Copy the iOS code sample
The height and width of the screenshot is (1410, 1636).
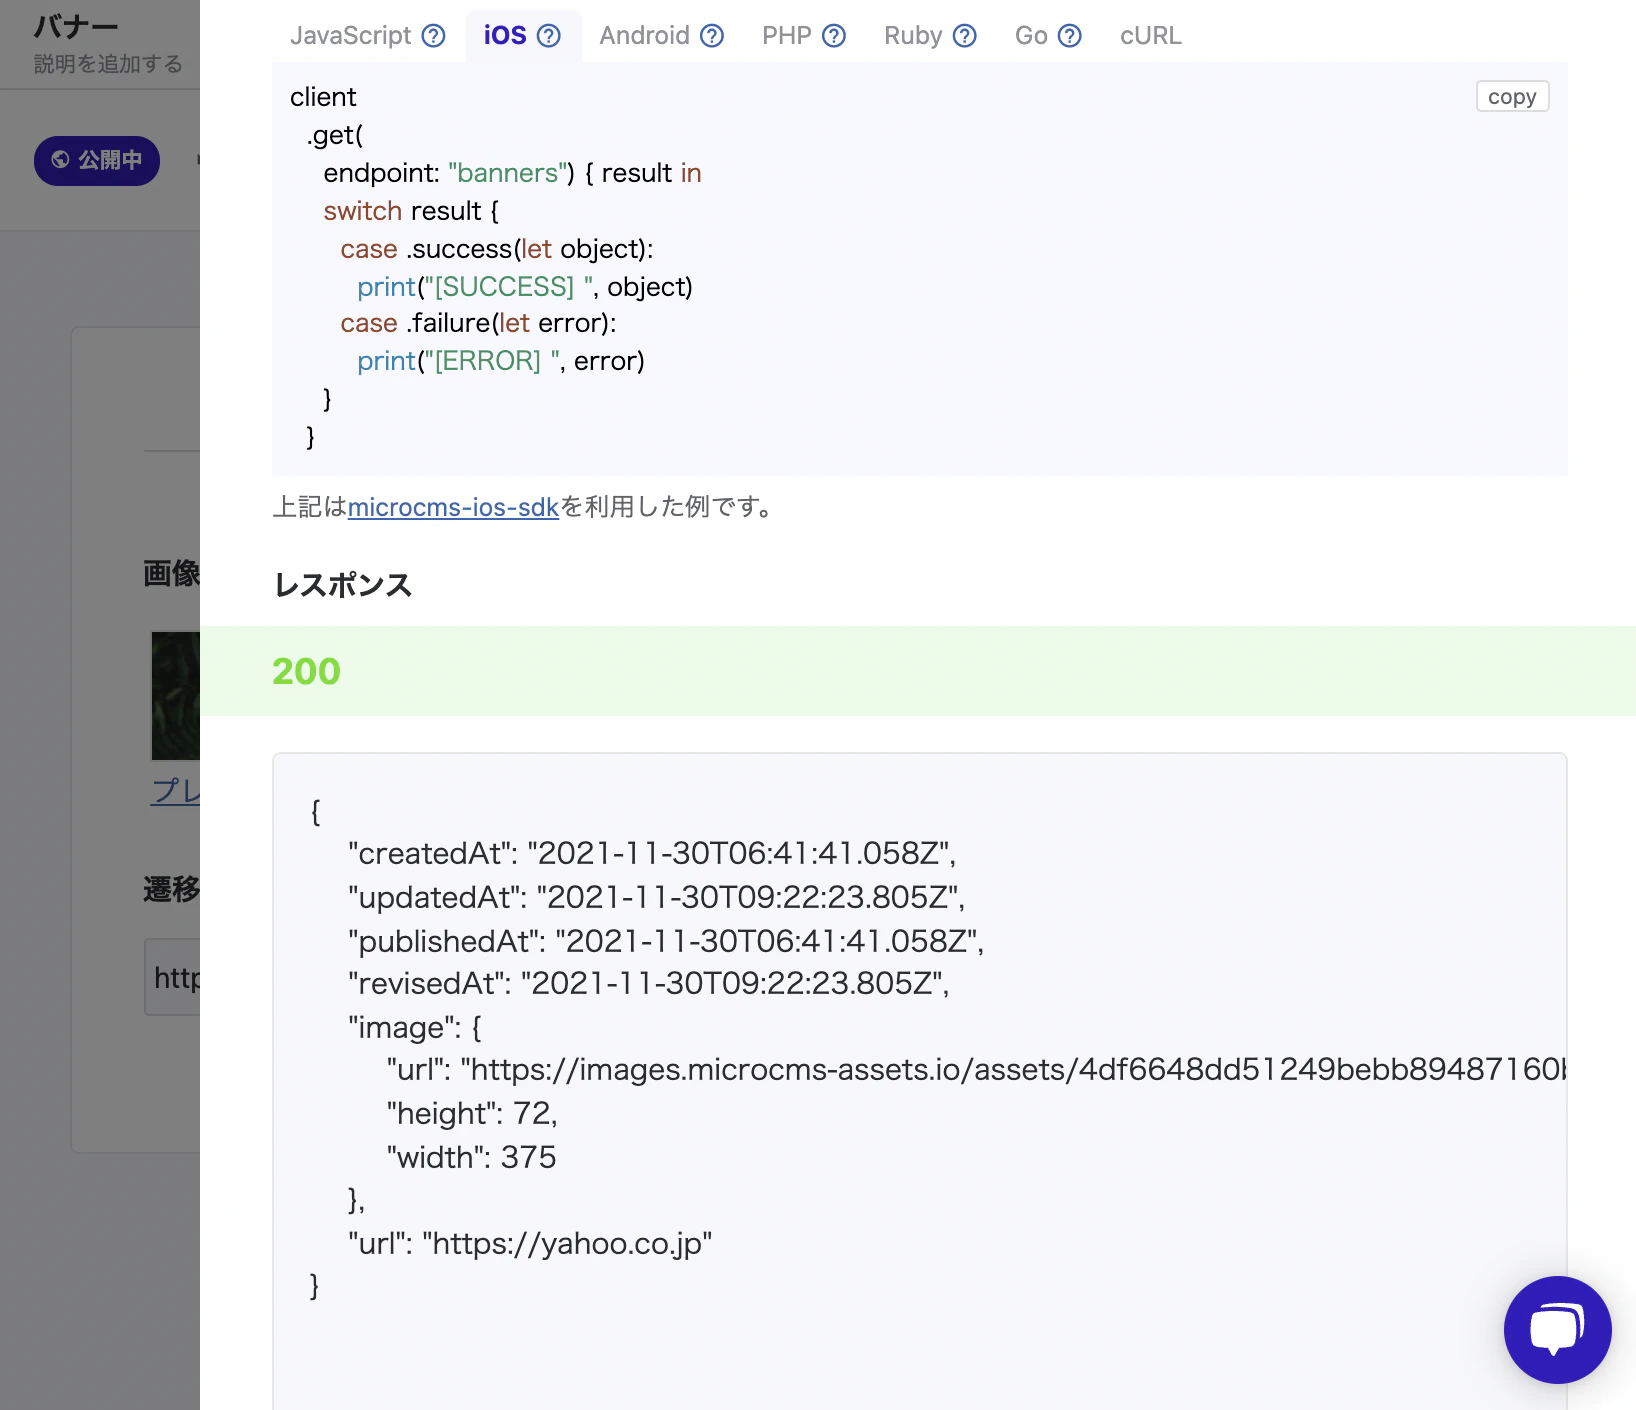pyautogui.click(x=1512, y=96)
